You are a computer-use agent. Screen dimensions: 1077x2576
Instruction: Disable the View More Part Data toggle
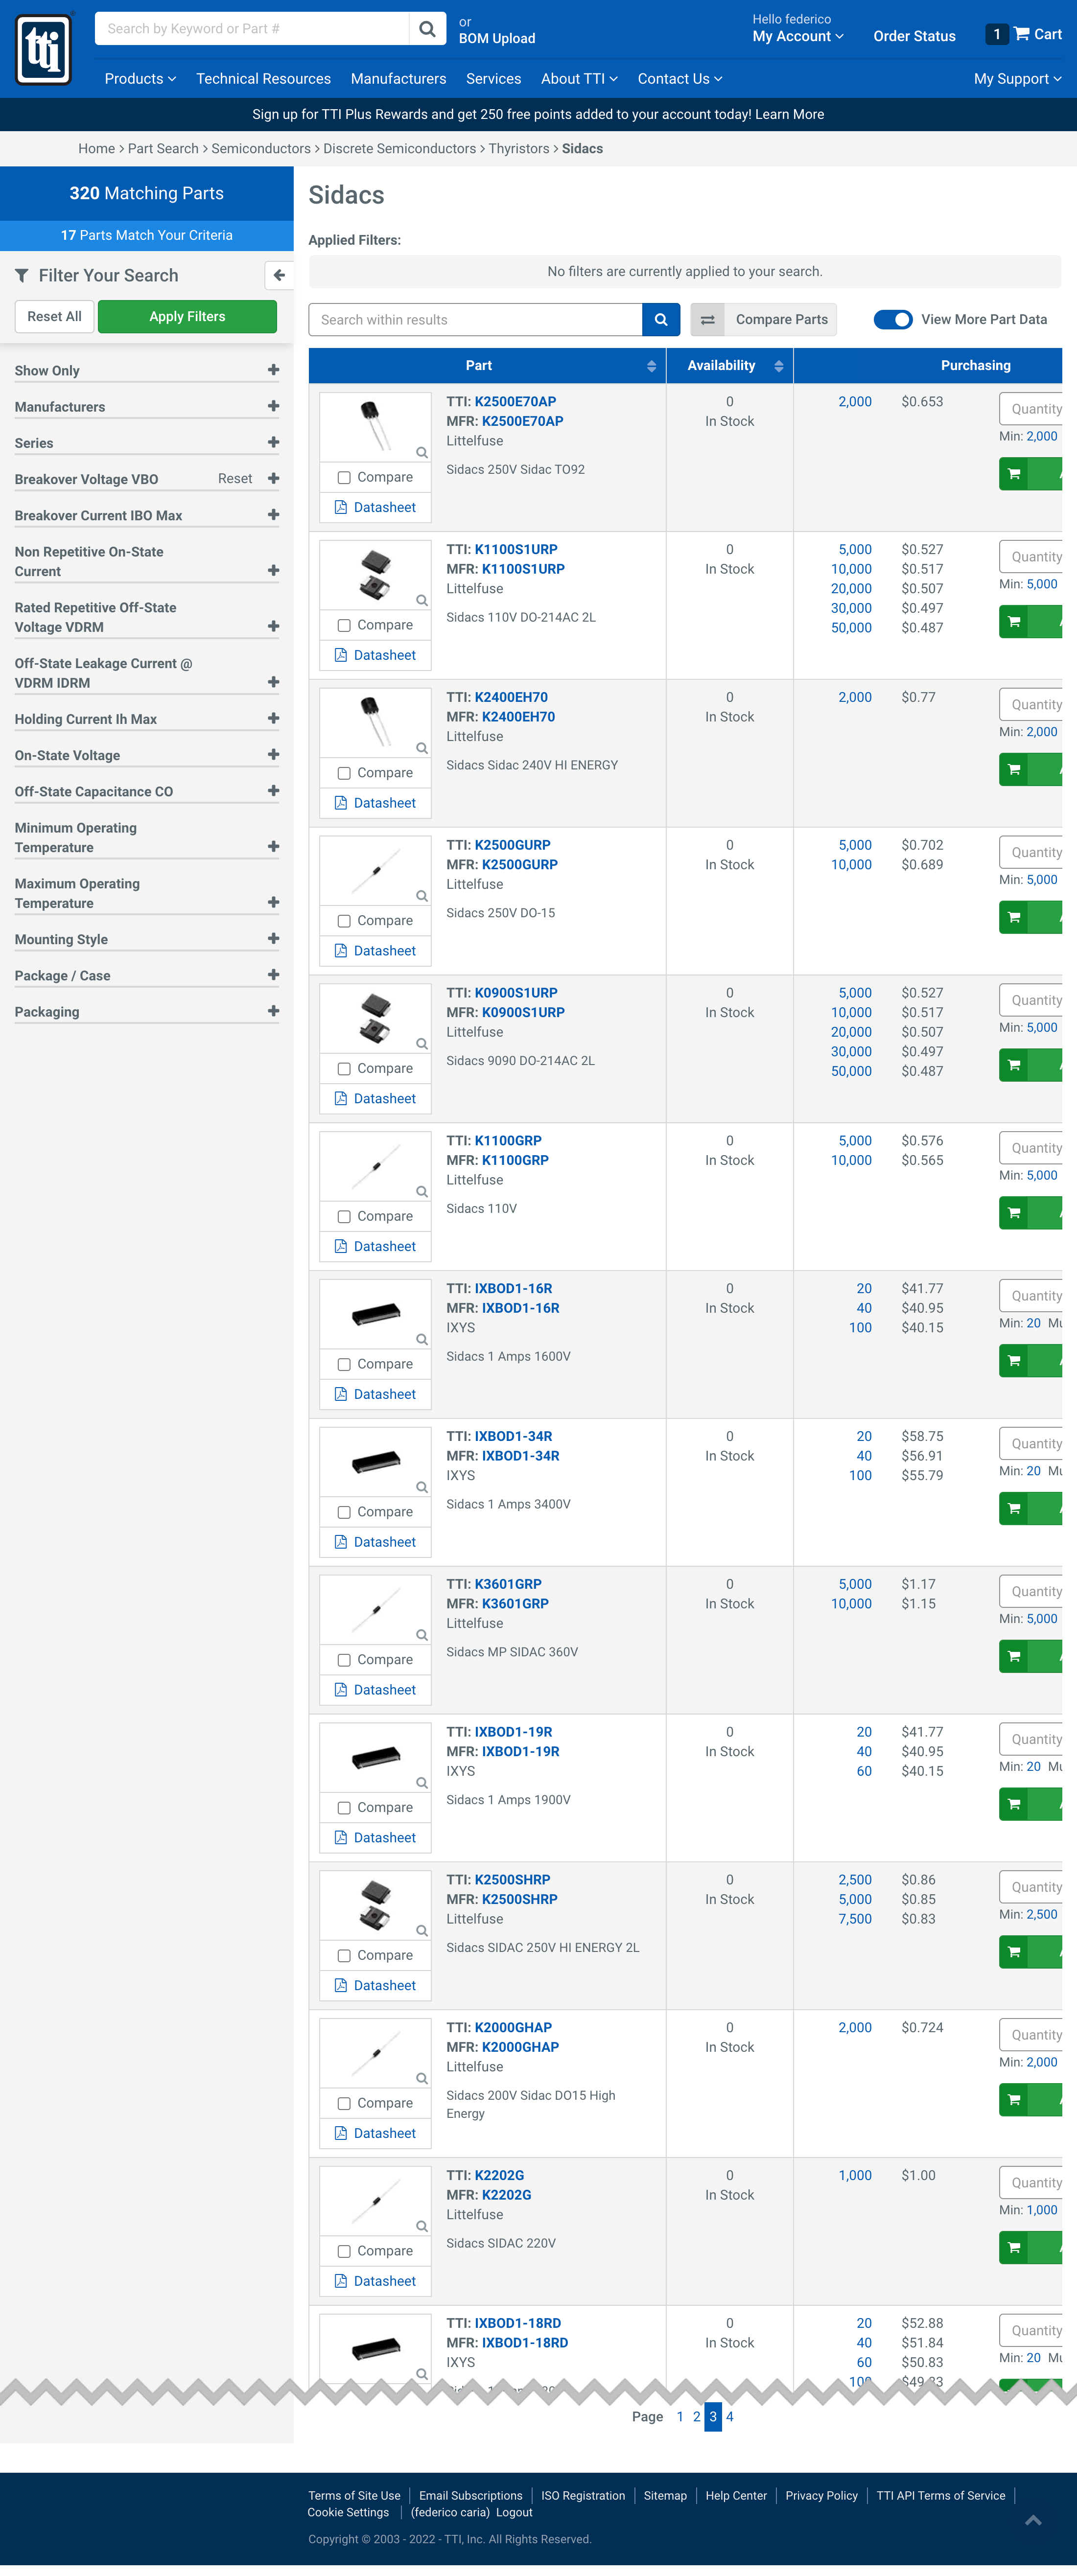tap(893, 319)
